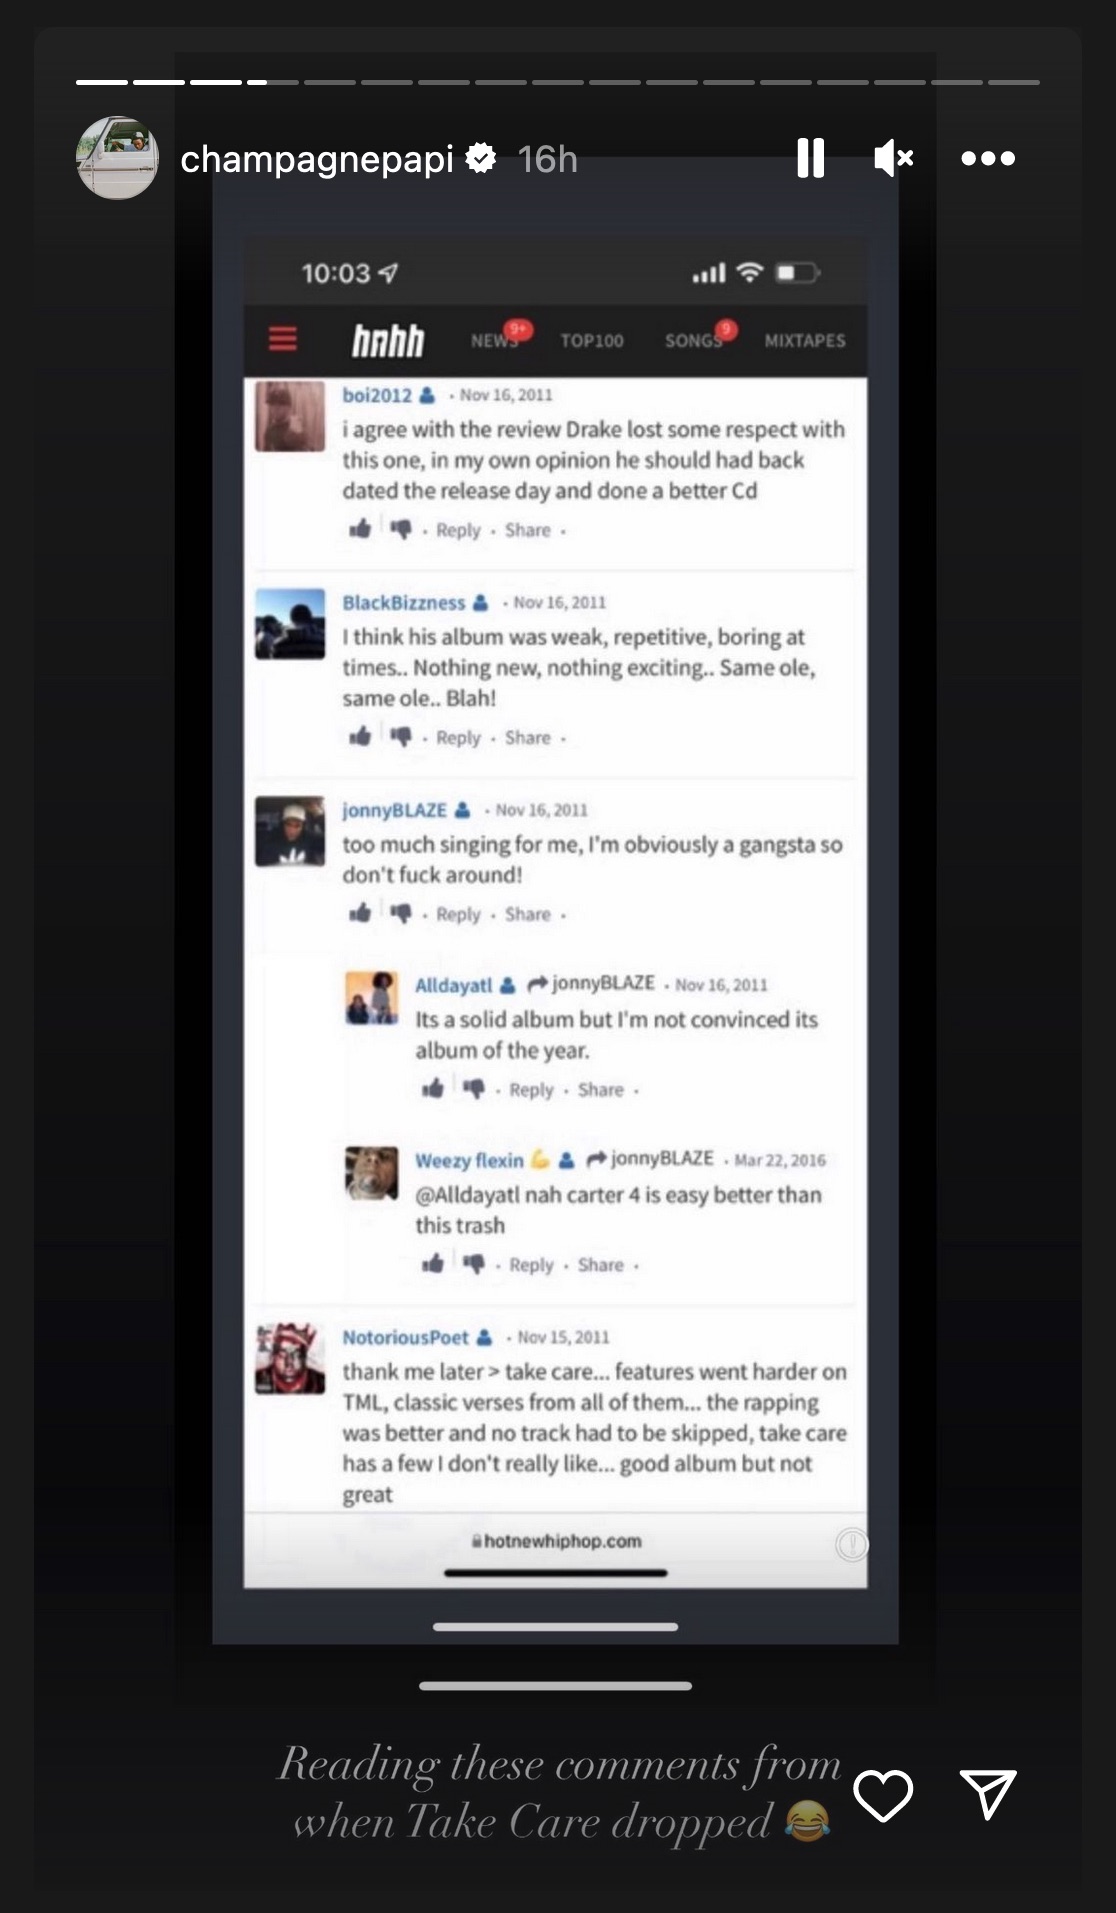
Task: Open the champagnepapi username link
Action: 317,159
